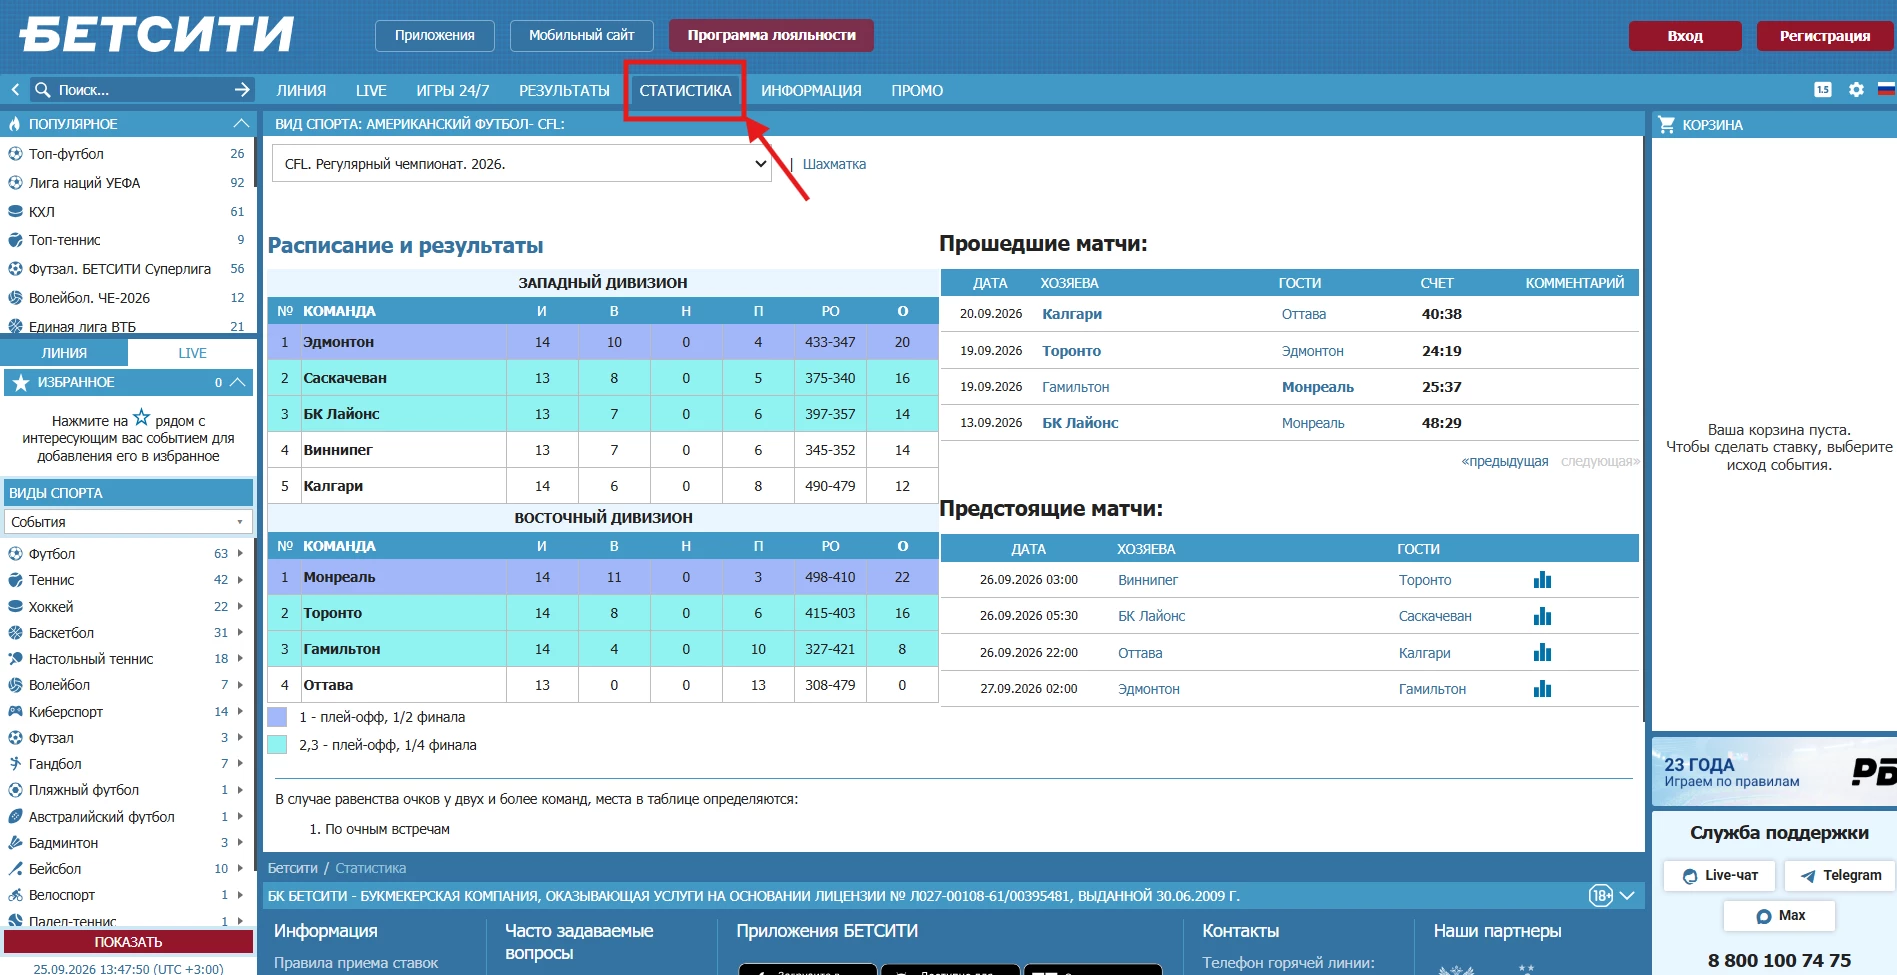Open the settings gear icon
The width and height of the screenshot is (1897, 975).
1856,90
